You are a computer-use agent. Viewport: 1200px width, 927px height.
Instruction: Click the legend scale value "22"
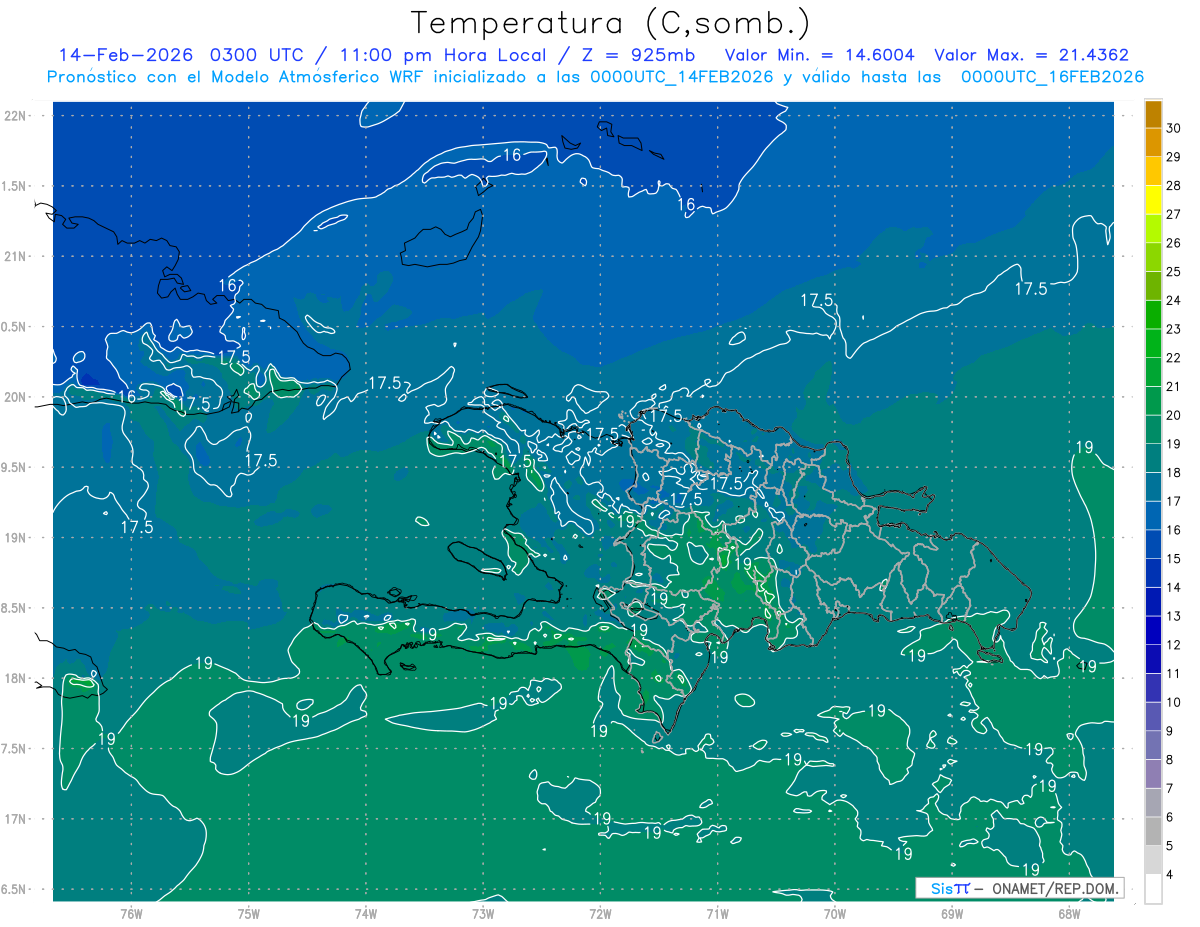click(x=1175, y=358)
